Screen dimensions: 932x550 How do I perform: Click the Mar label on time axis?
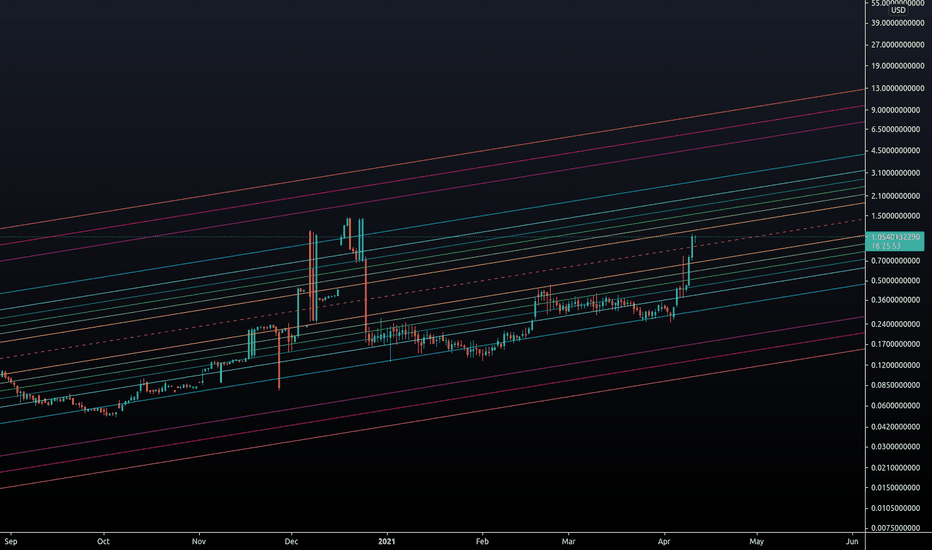[569, 542]
